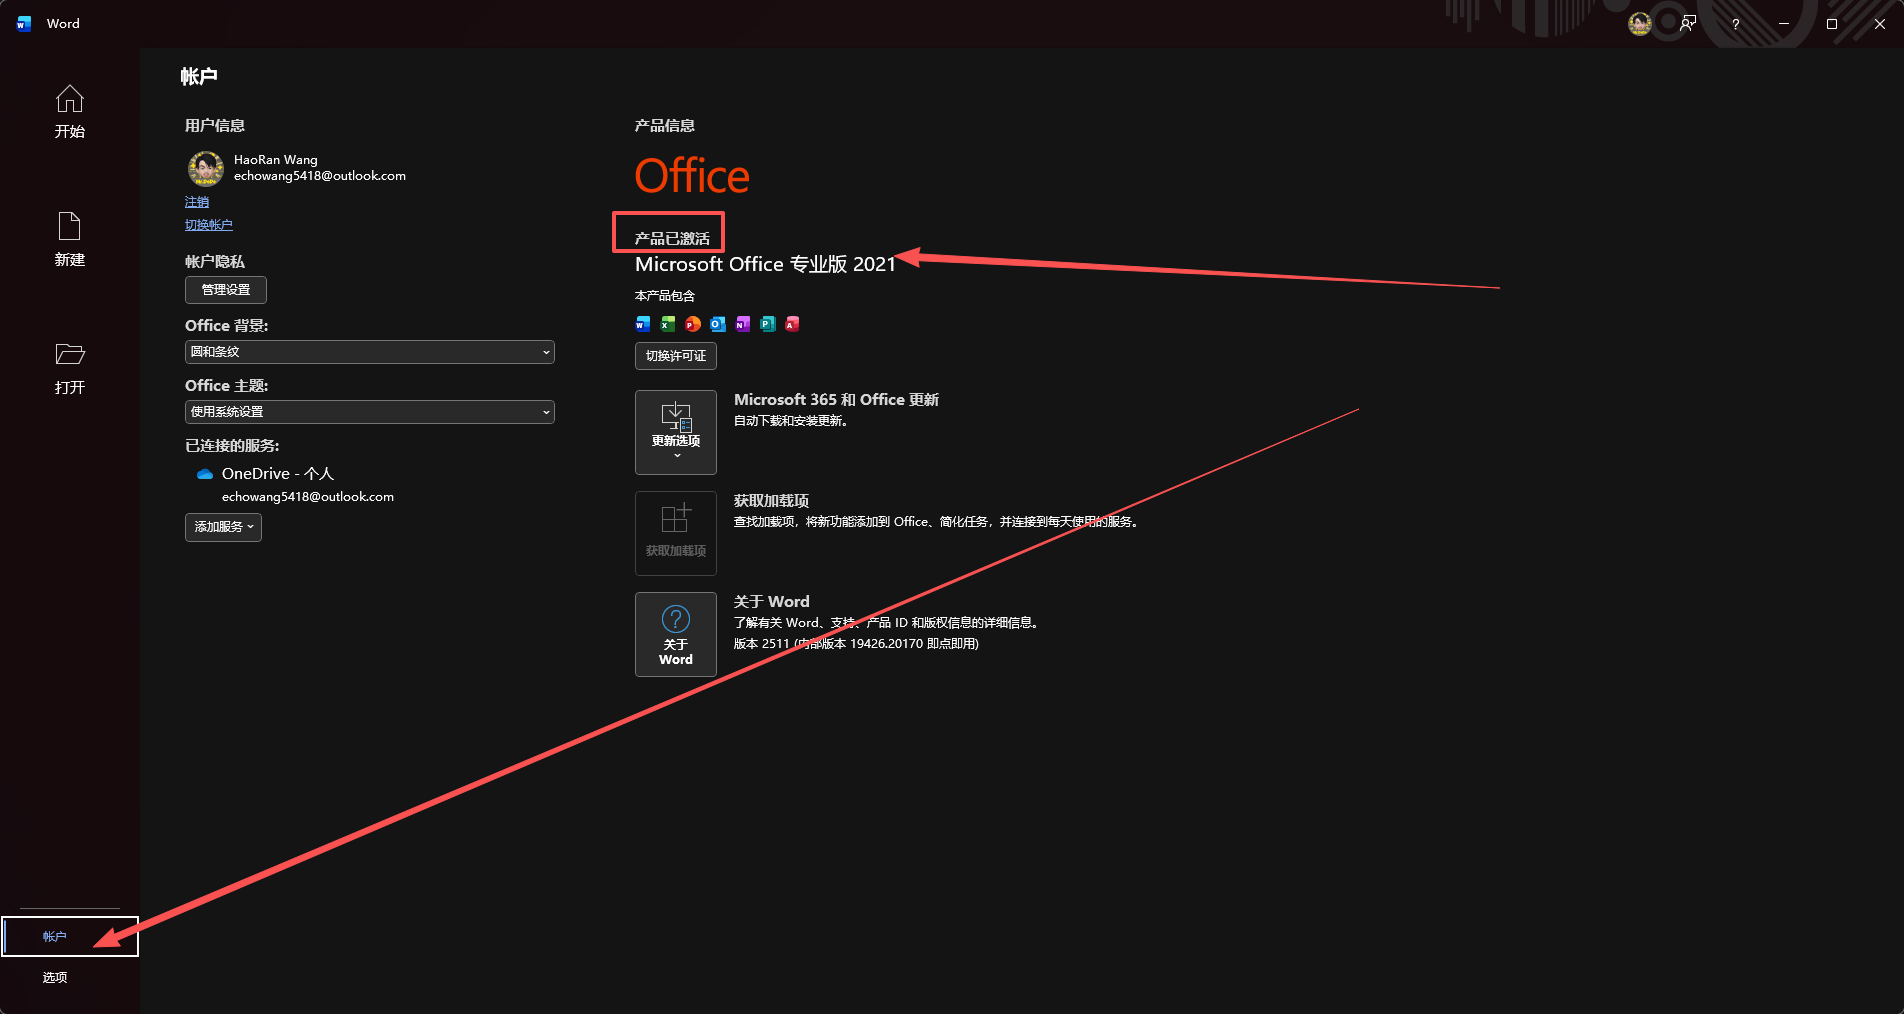Open the About Word (关于 Word) button
Image resolution: width=1904 pixels, height=1014 pixels.
tap(676, 634)
